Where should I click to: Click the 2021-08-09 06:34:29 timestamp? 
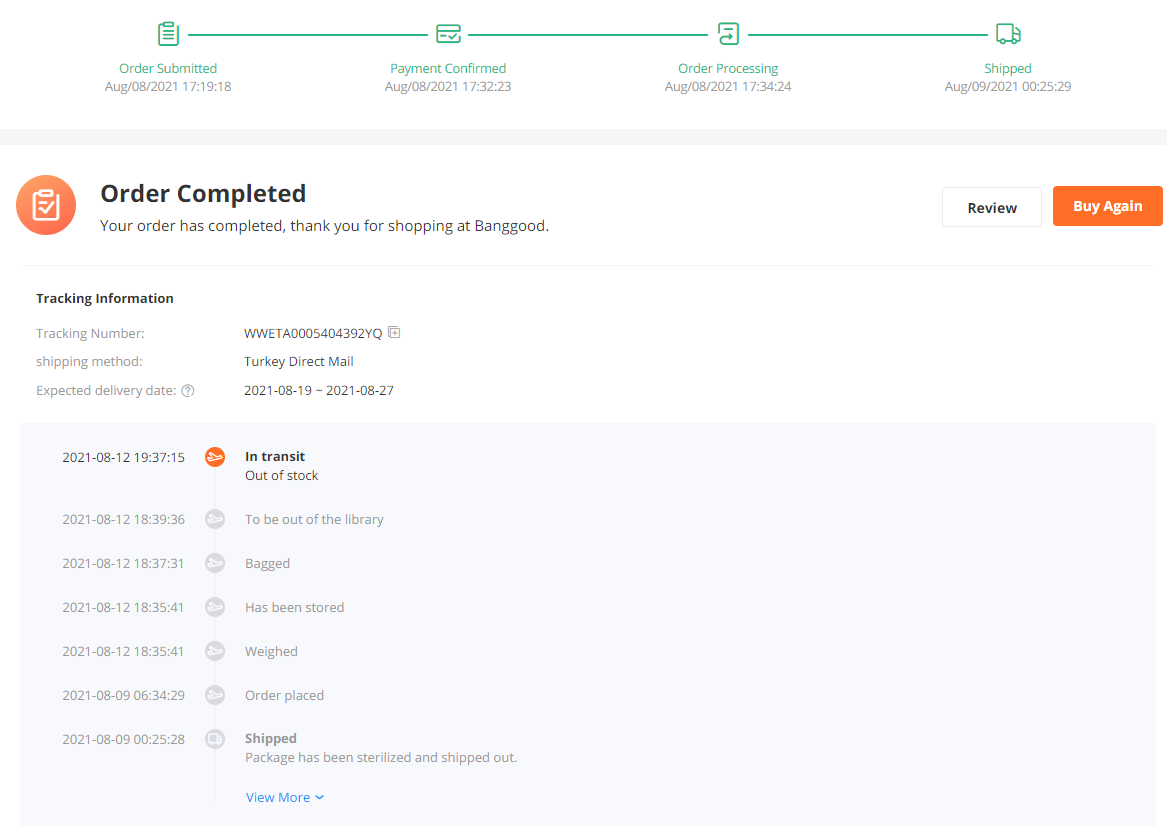[124, 695]
